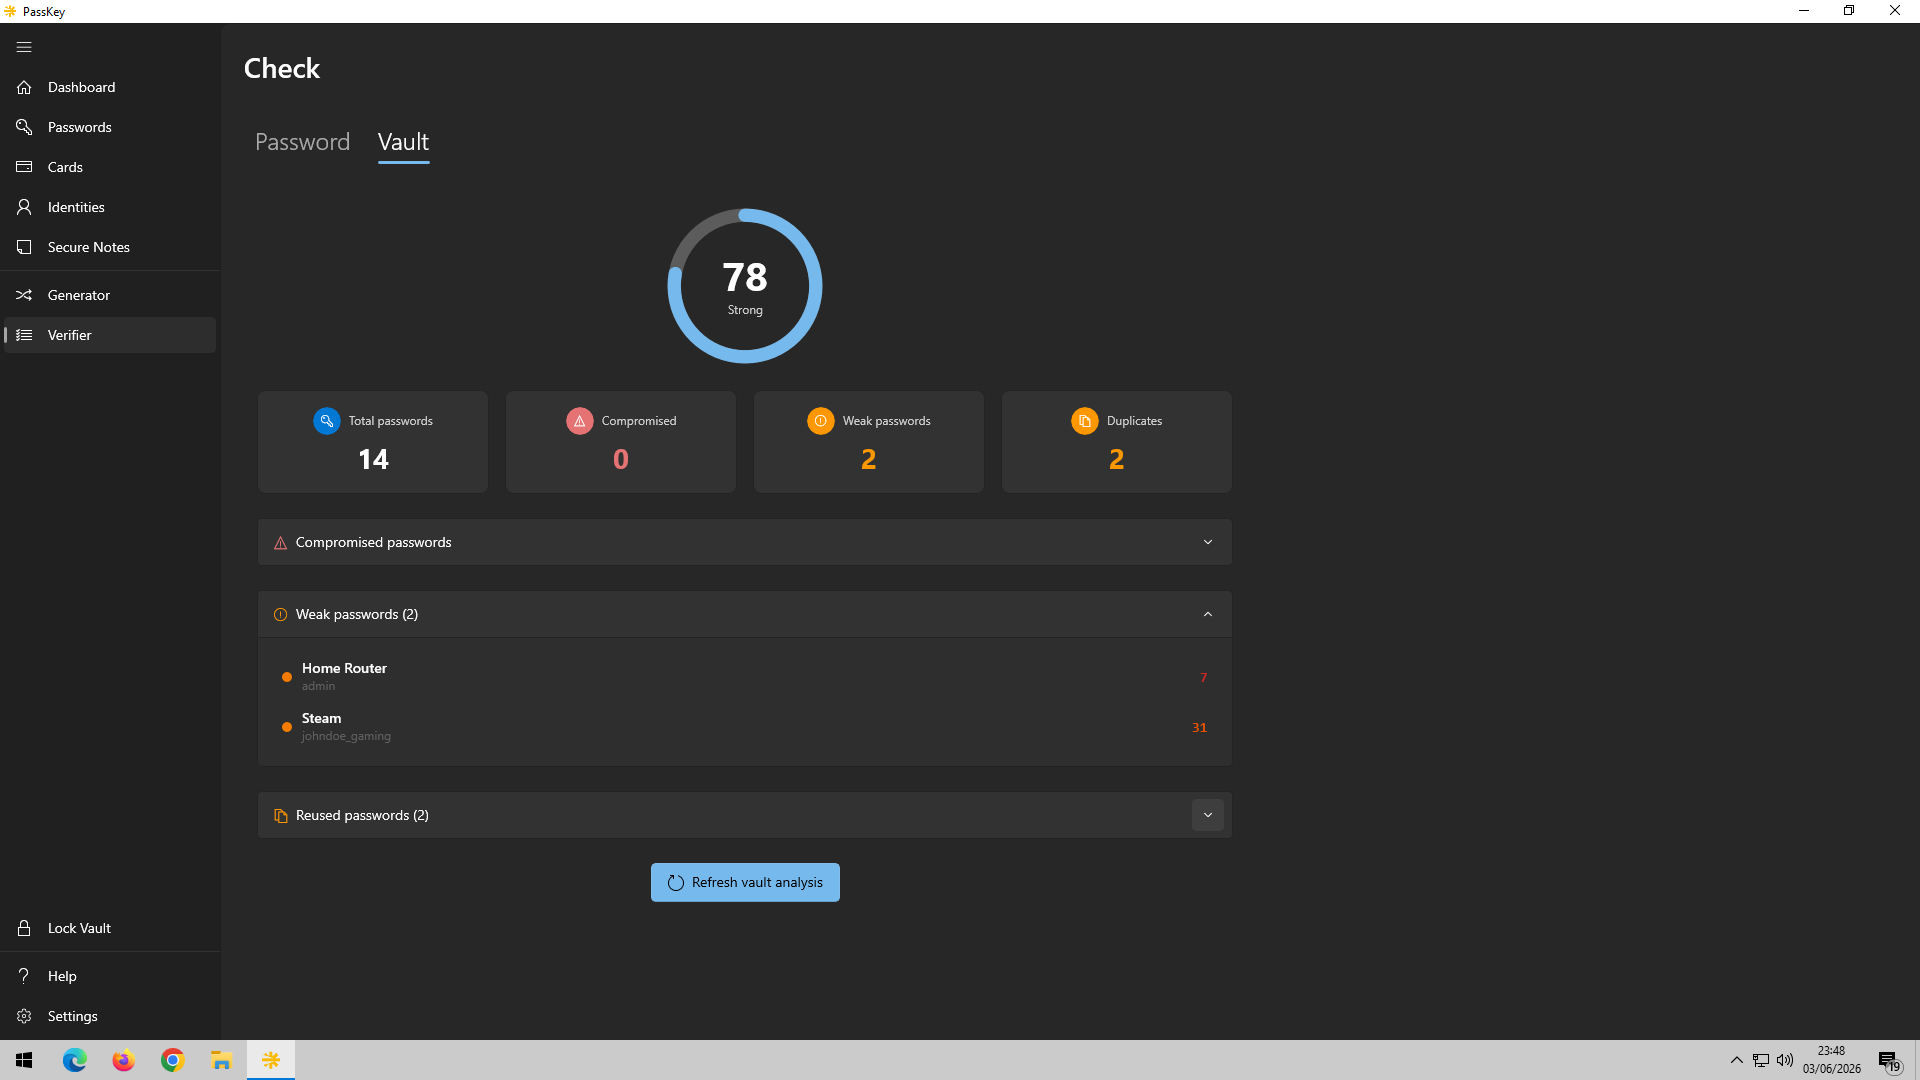
Task: Click the "johndoe_gaming" username text
Action: pos(346,736)
